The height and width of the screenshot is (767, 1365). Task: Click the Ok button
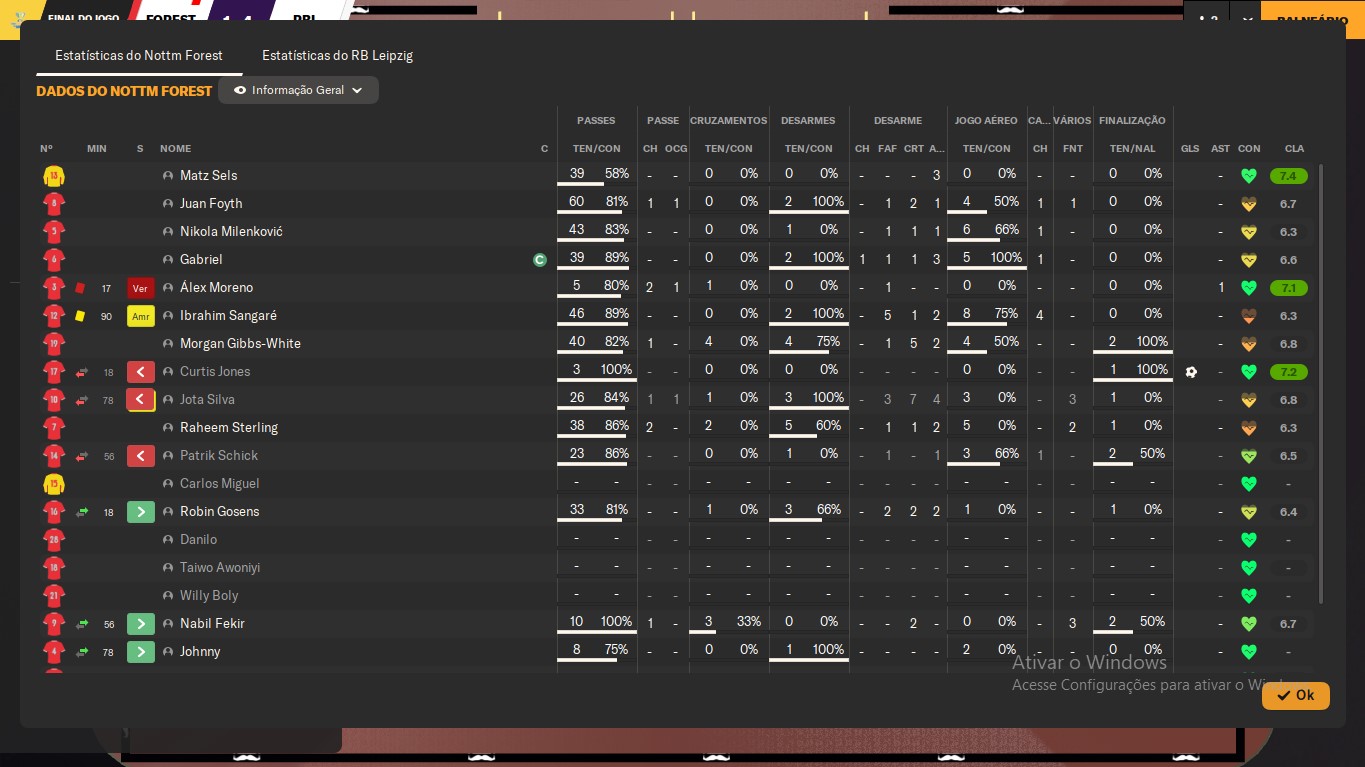[x=1295, y=695]
